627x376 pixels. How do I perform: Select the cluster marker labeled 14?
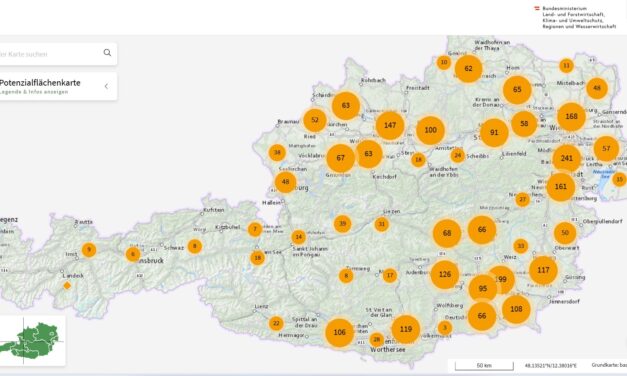[298, 237]
